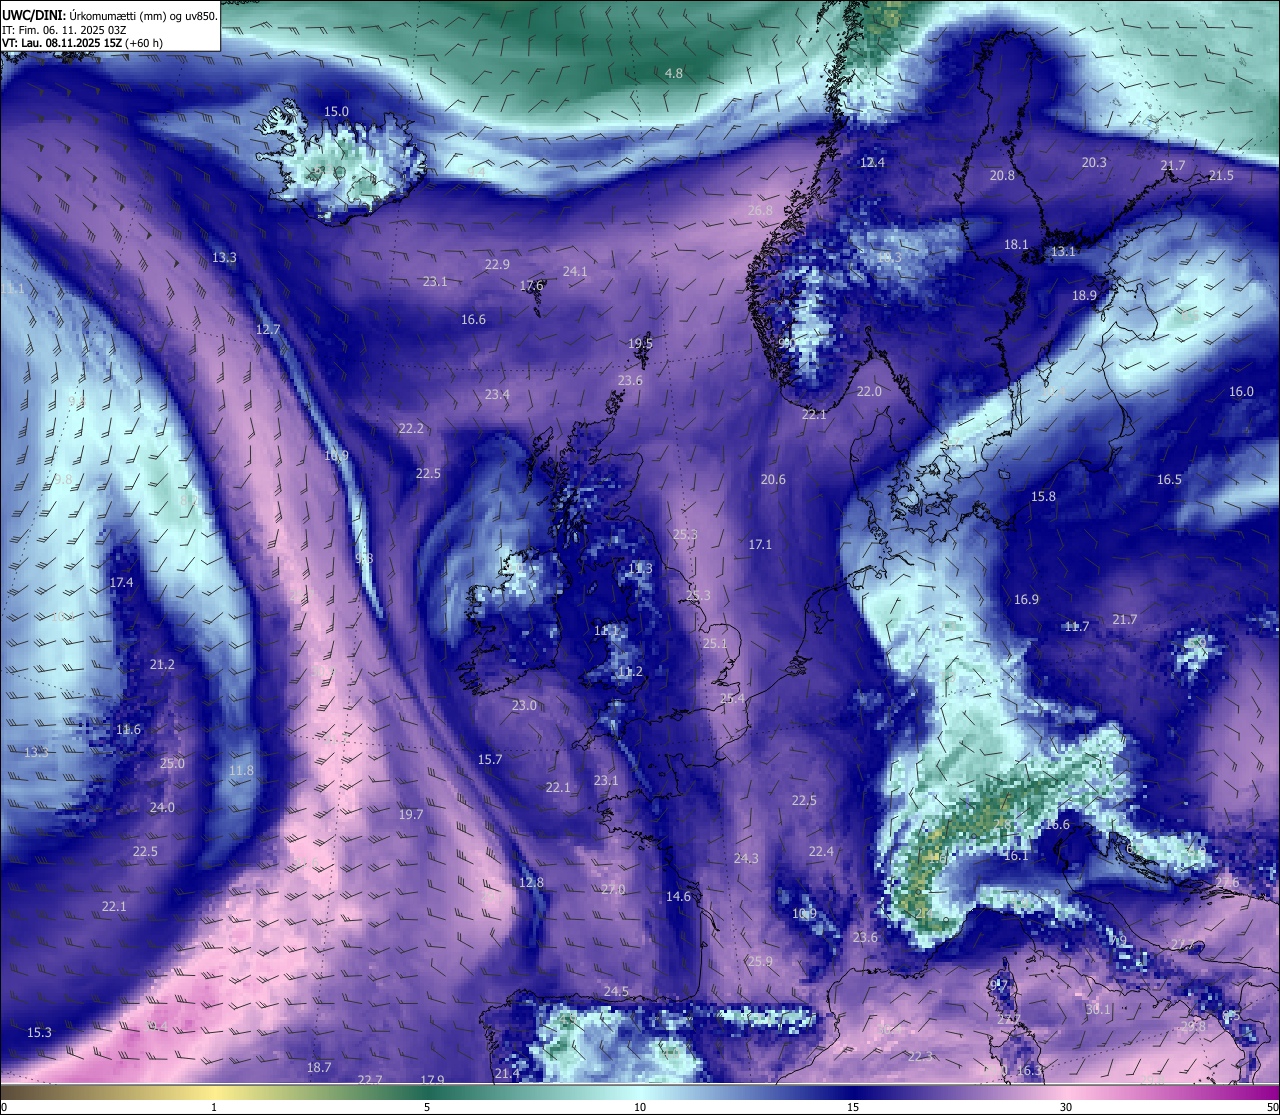
Task: Click the UWC/DINI Úrkomumætti title line
Action: pos(110,16)
